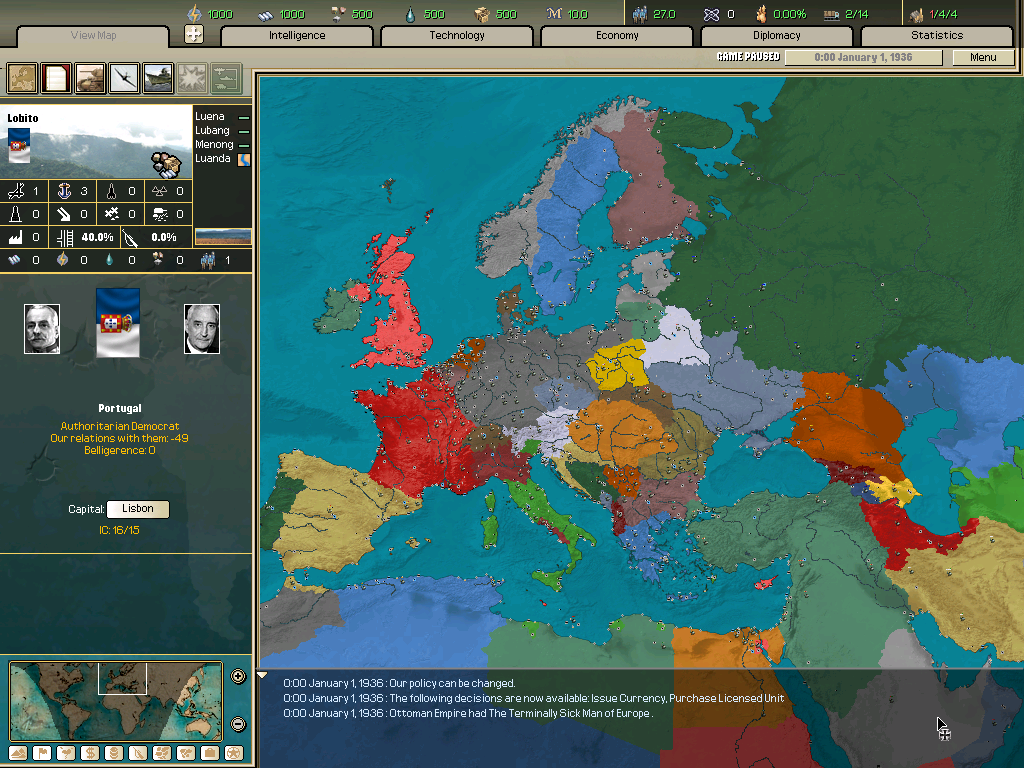The width and height of the screenshot is (1024, 768).
Task: Switch to political map mode via flag icon
Action: coord(43,753)
